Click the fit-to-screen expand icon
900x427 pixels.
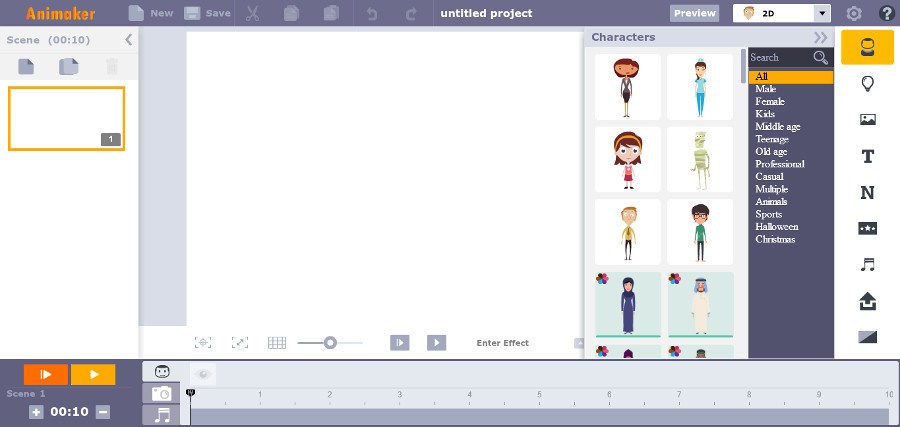(239, 343)
